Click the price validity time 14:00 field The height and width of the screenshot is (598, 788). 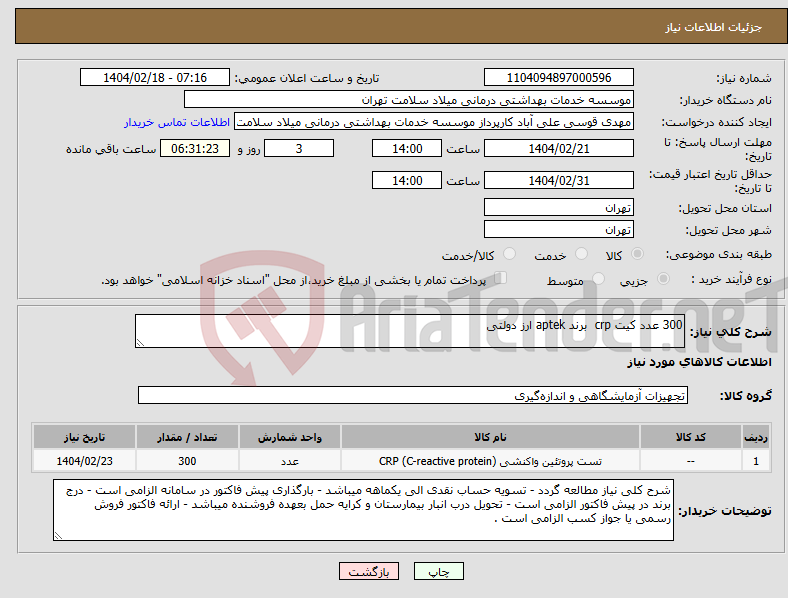[x=407, y=180]
